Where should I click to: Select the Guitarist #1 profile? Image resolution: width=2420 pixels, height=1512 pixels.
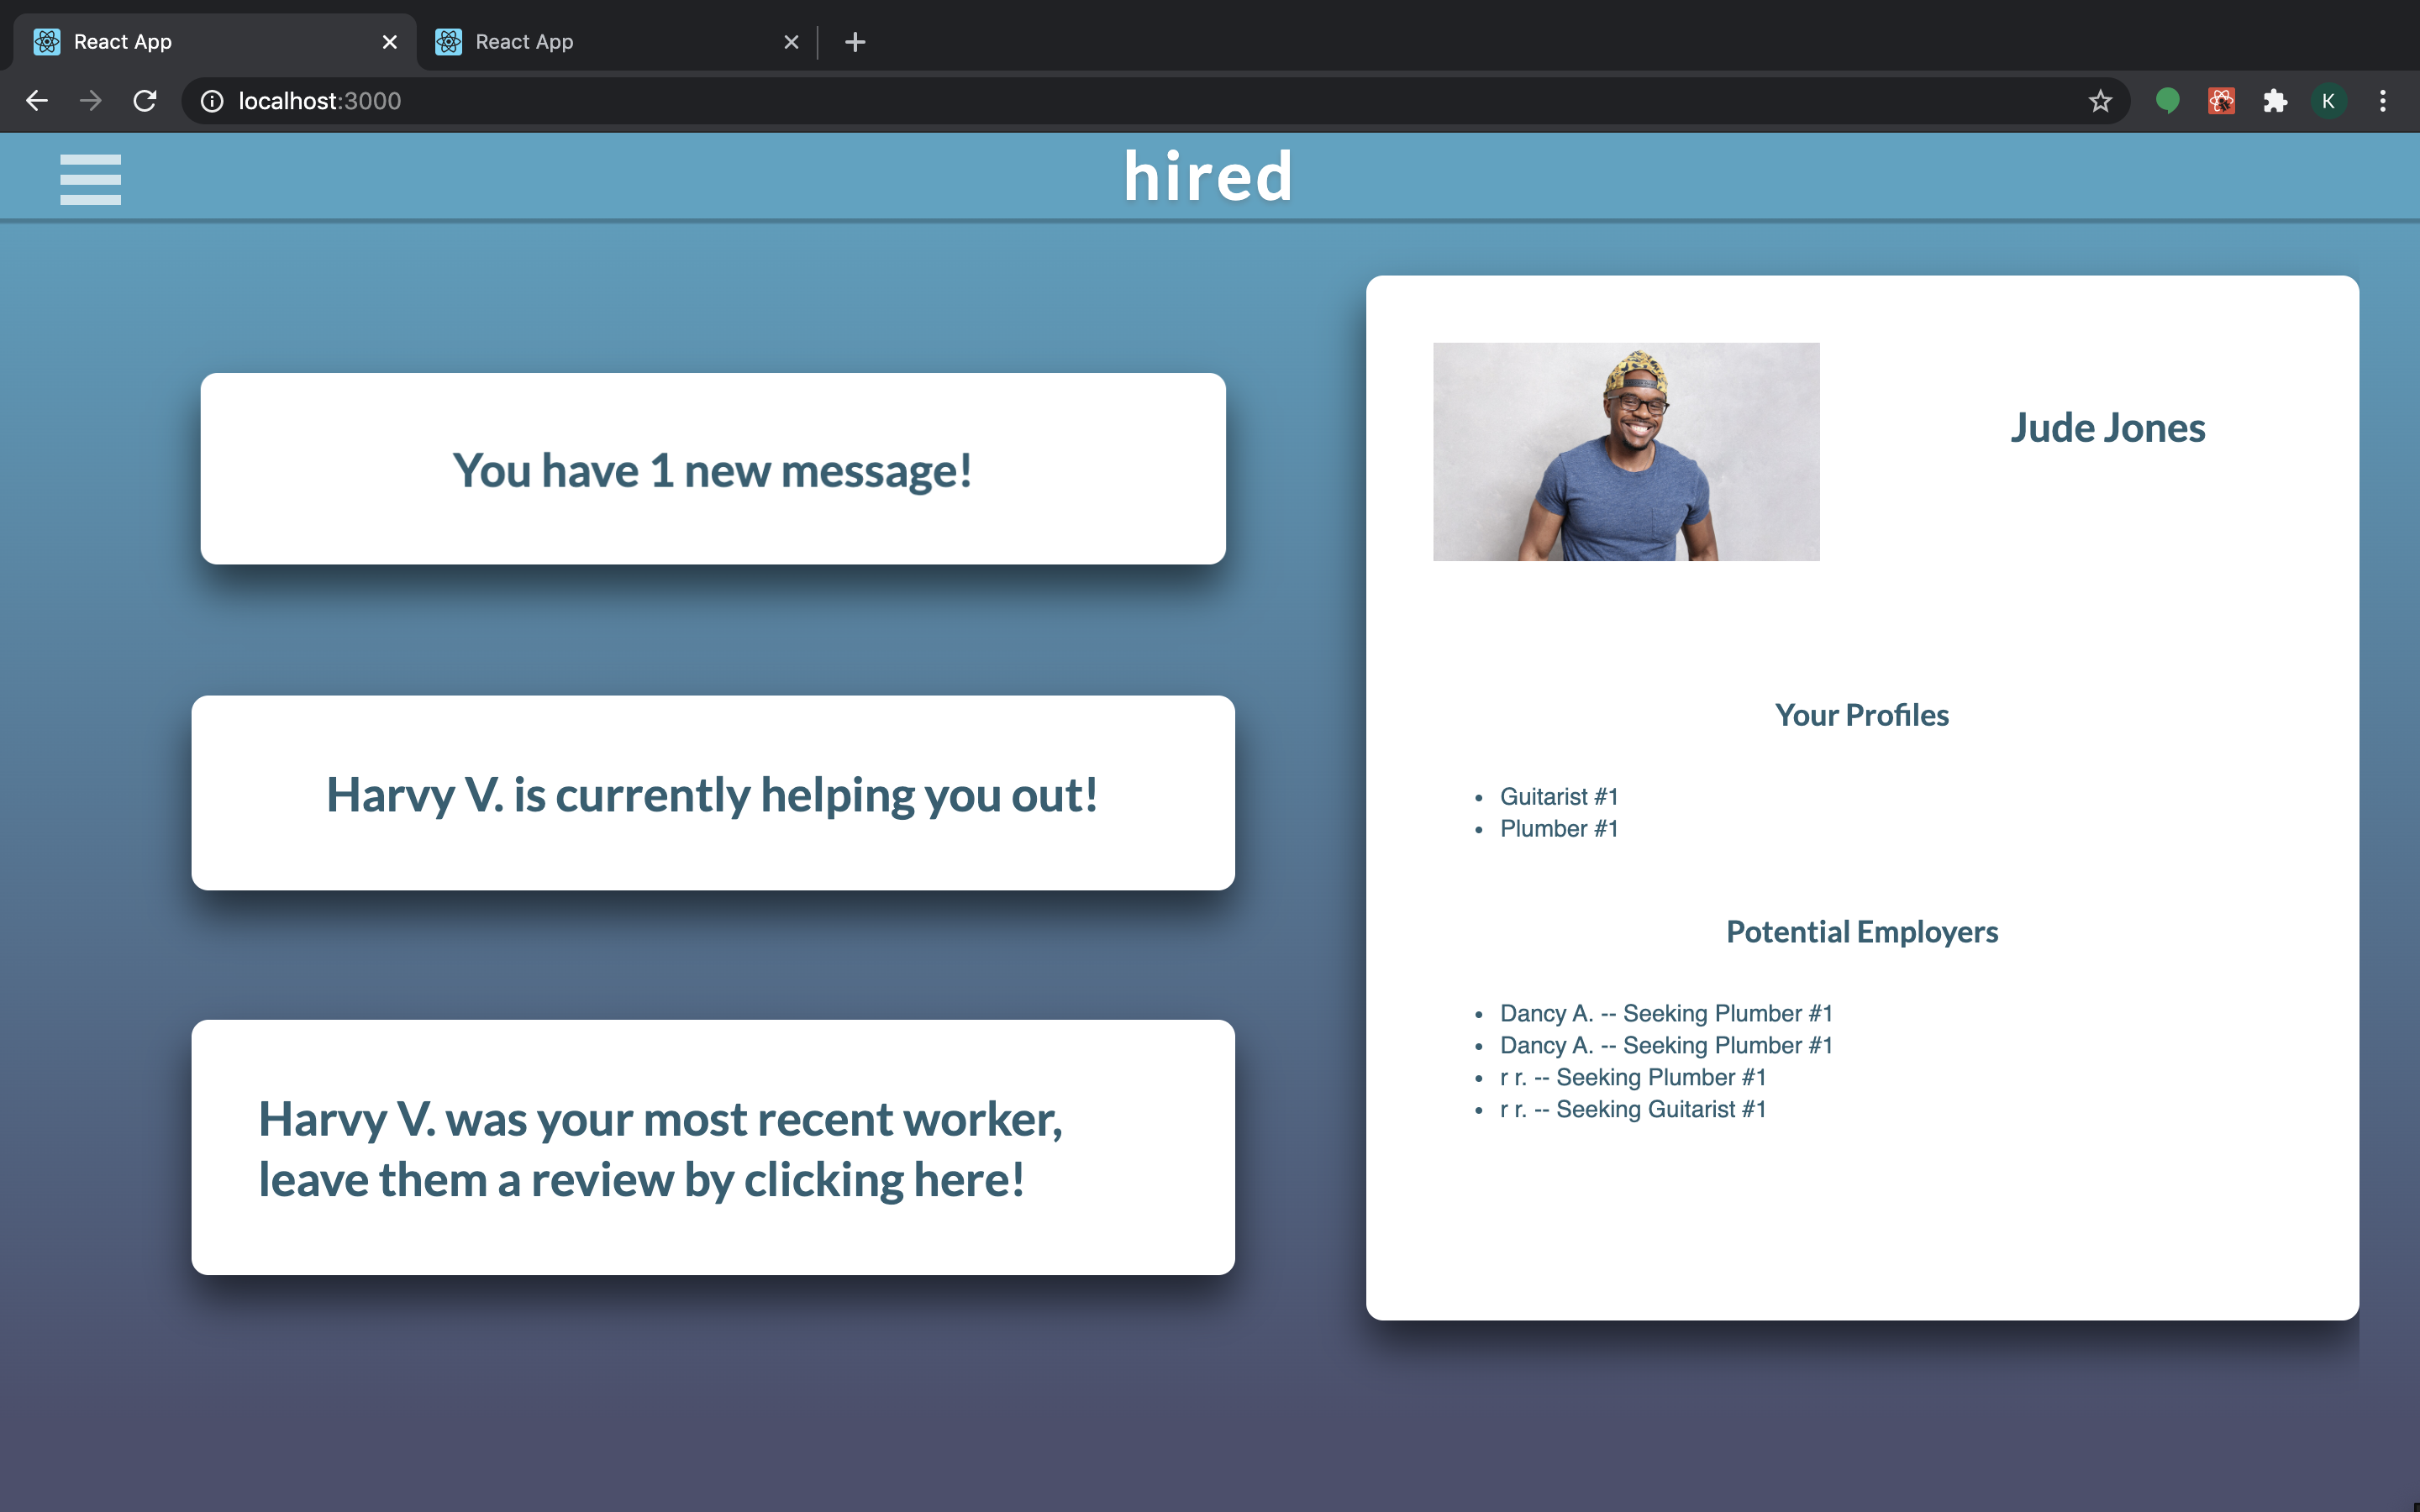tap(1558, 797)
